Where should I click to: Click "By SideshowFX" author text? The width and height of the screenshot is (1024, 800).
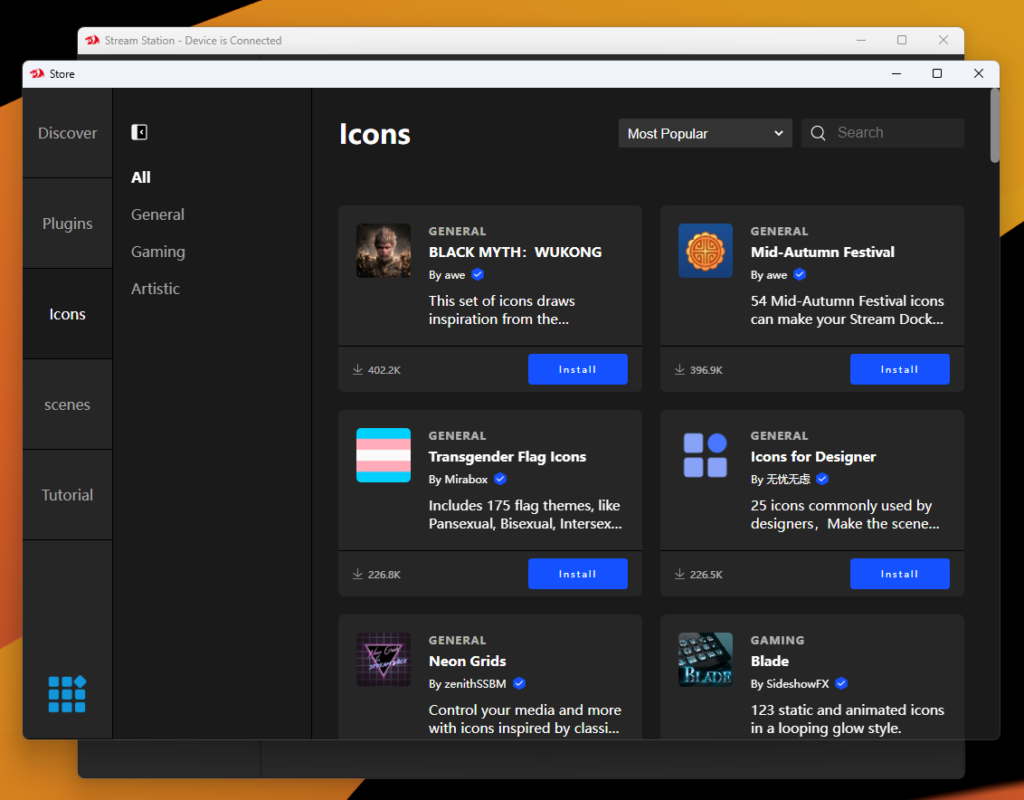point(790,684)
